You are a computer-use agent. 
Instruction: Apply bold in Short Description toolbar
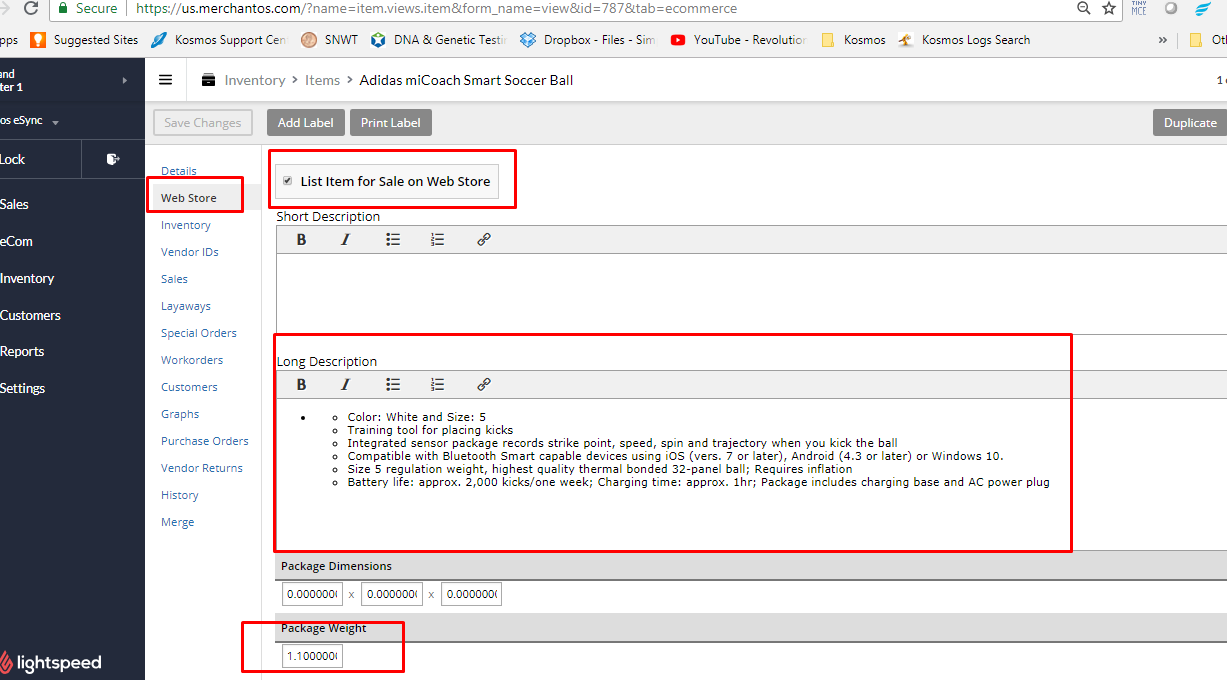(301, 240)
